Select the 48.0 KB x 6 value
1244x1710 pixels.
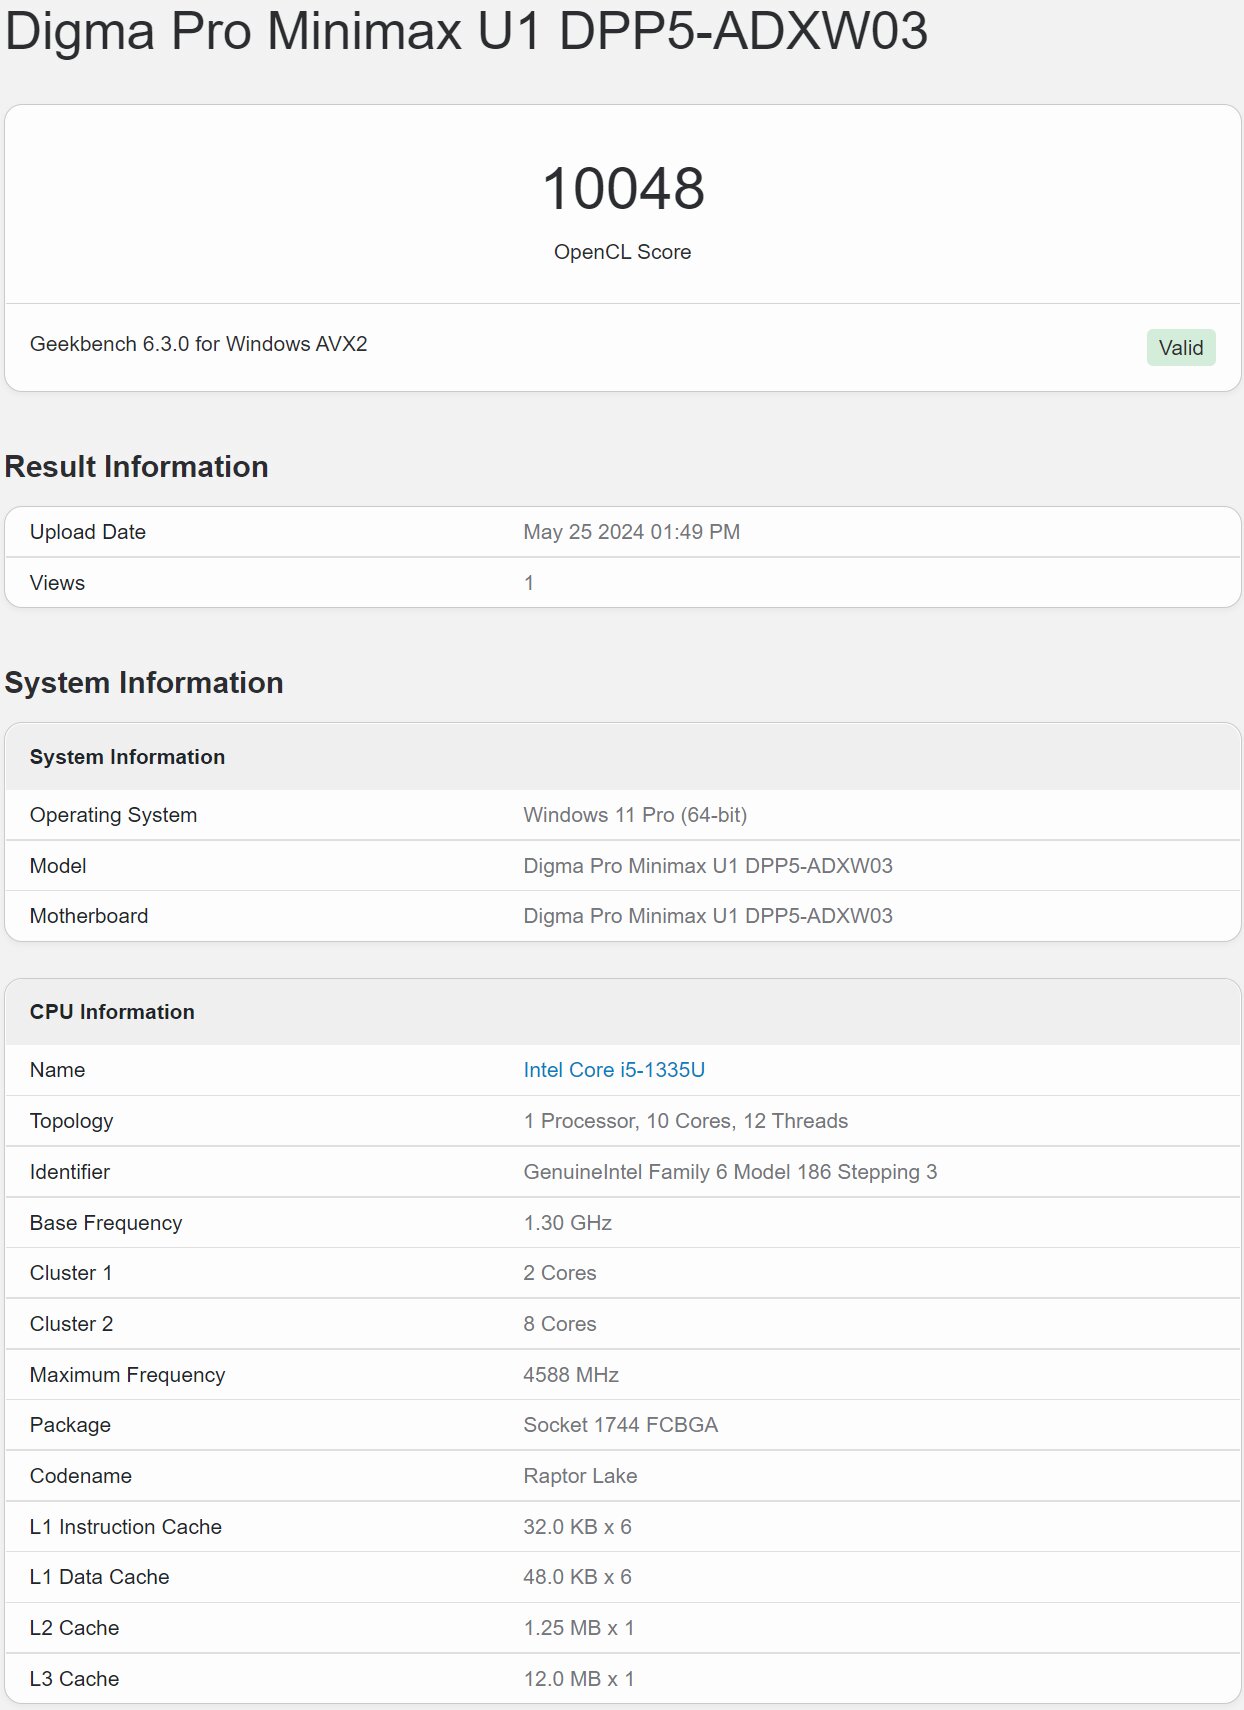pyautogui.click(x=578, y=1577)
